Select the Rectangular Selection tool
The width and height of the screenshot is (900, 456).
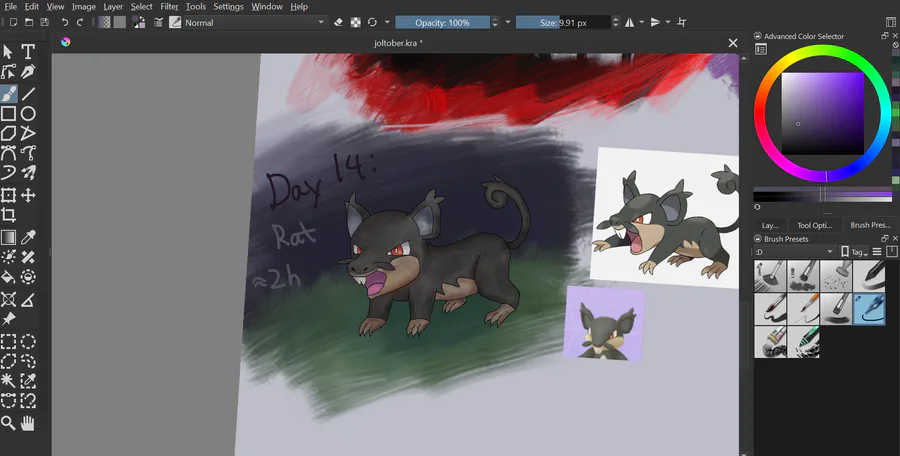(x=8, y=342)
